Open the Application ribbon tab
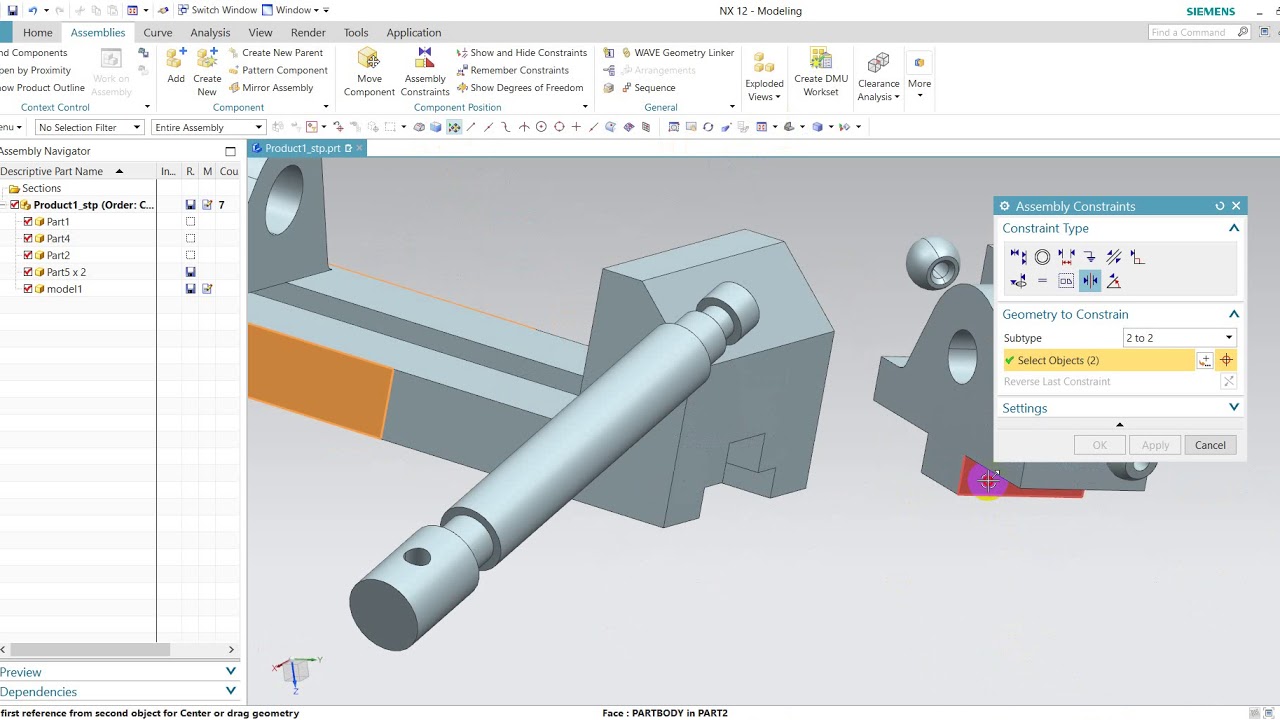Viewport: 1280px width, 720px height. tap(413, 32)
